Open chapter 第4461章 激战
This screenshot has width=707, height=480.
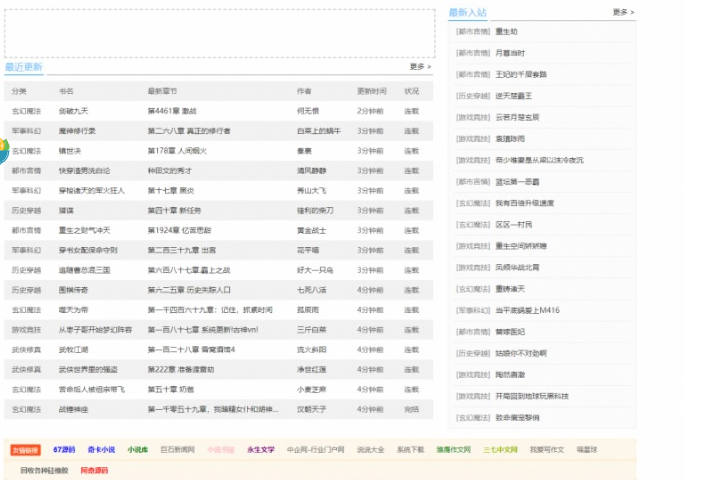pyautogui.click(x=172, y=111)
